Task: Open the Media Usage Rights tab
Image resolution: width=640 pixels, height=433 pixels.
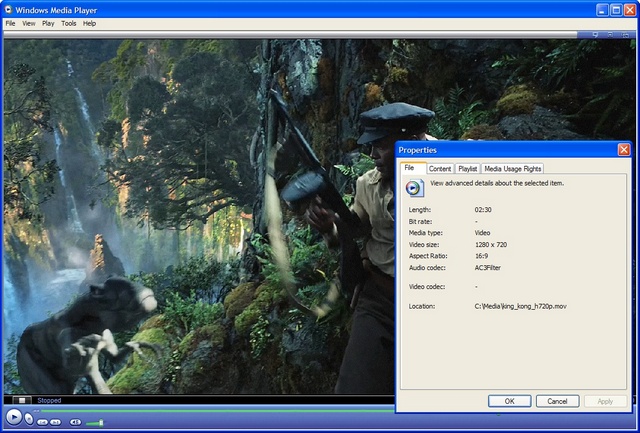Action: coord(513,169)
